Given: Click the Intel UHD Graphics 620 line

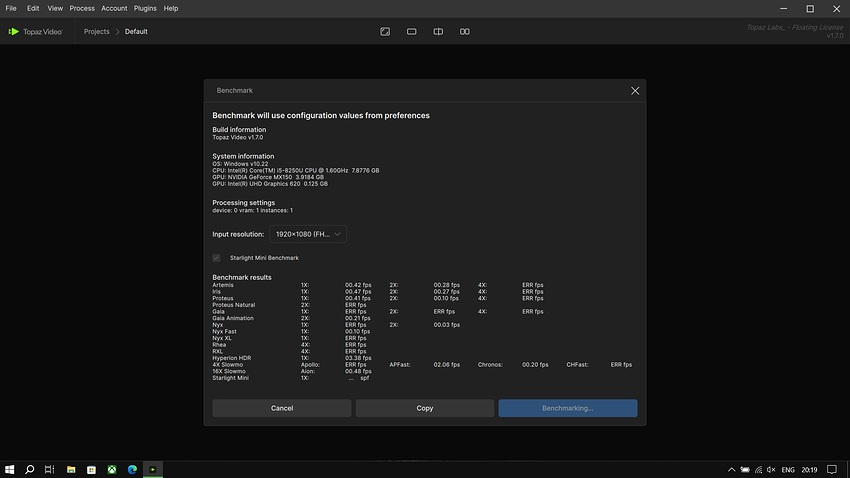Looking at the screenshot, I should point(270,184).
